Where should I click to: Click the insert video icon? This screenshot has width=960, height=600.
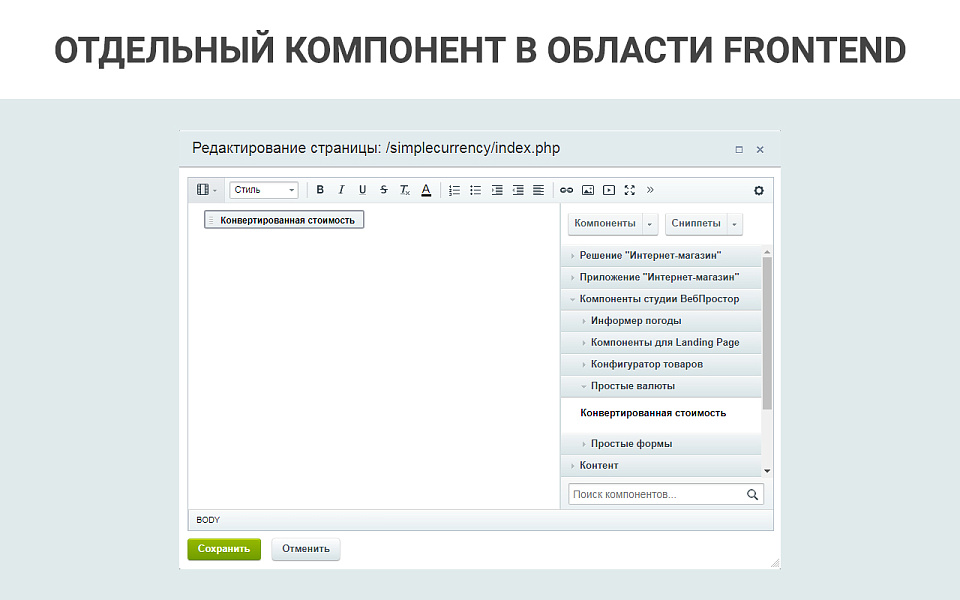[609, 190]
